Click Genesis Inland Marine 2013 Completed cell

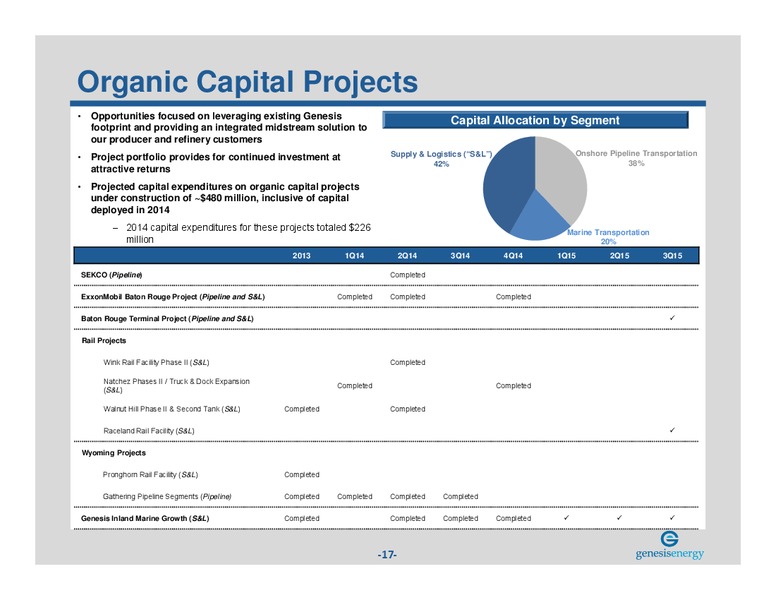(x=301, y=518)
